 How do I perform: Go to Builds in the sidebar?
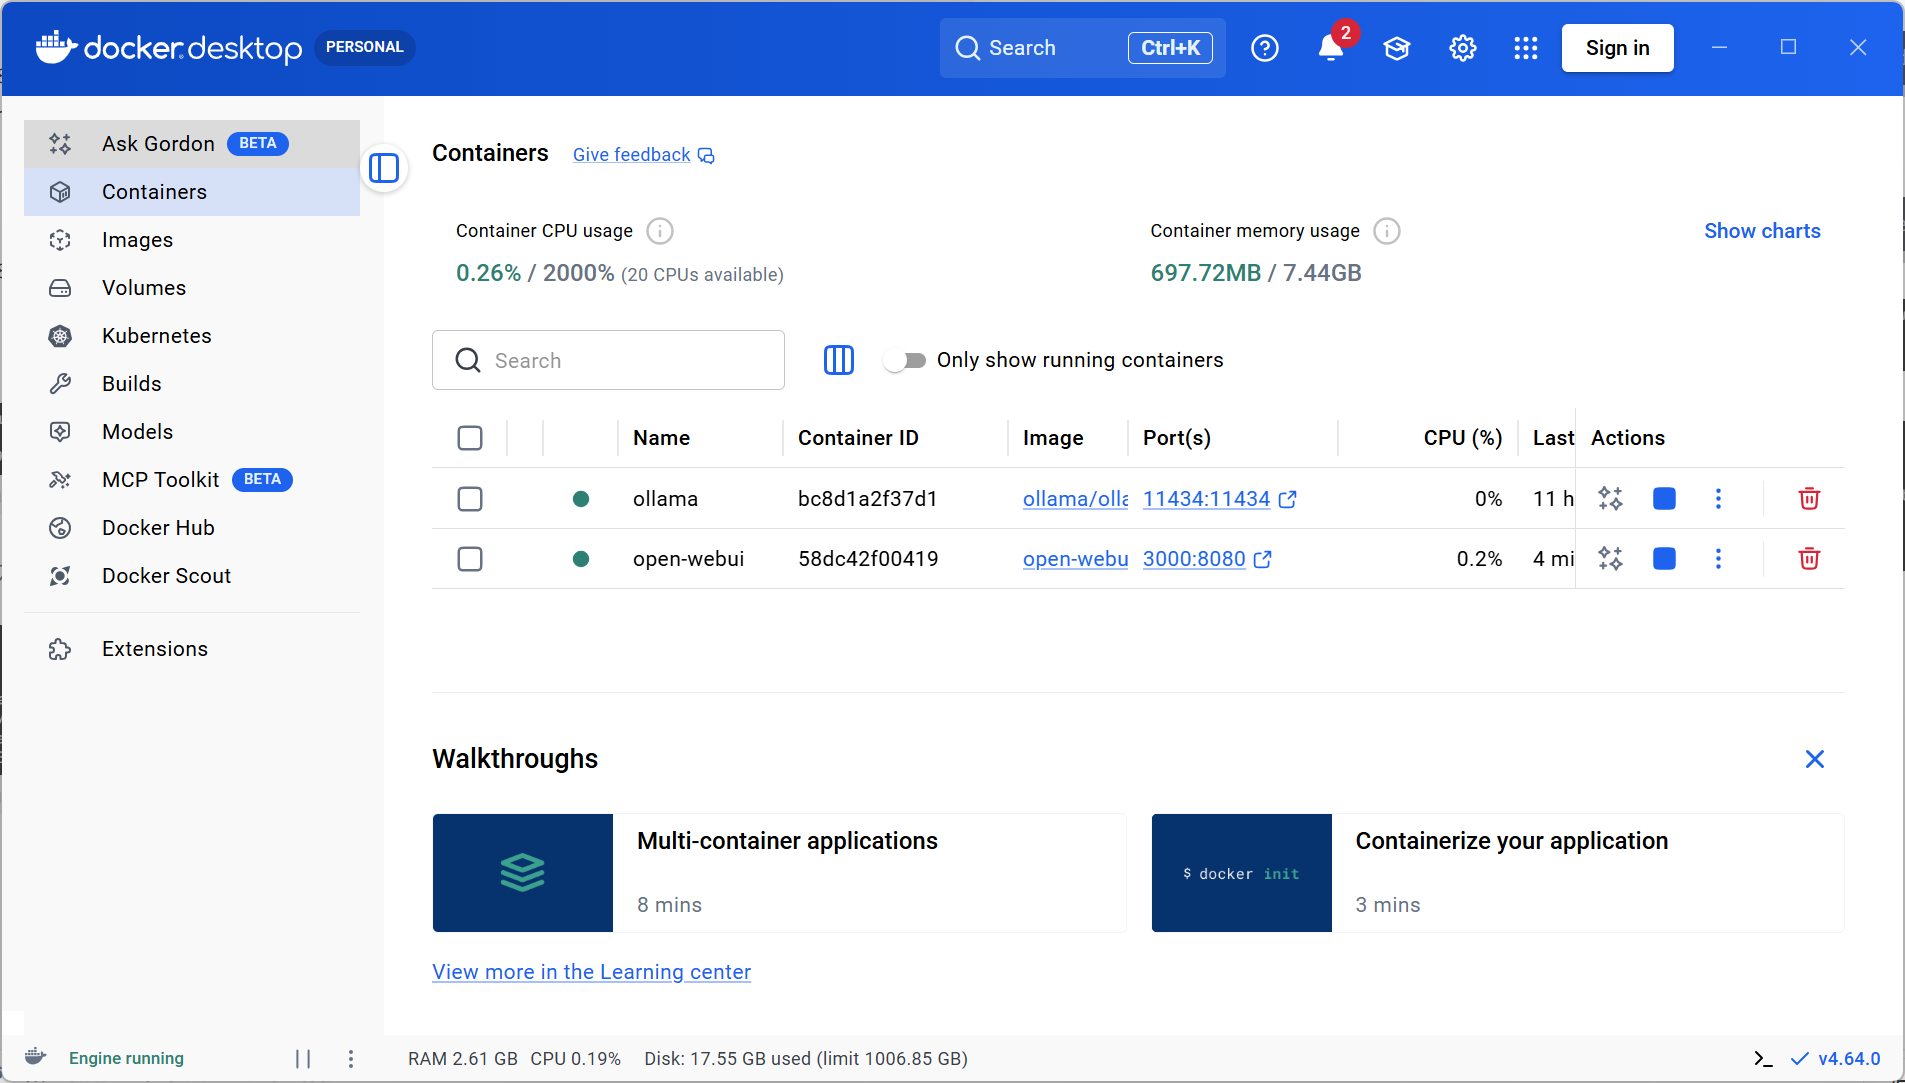[x=192, y=384]
